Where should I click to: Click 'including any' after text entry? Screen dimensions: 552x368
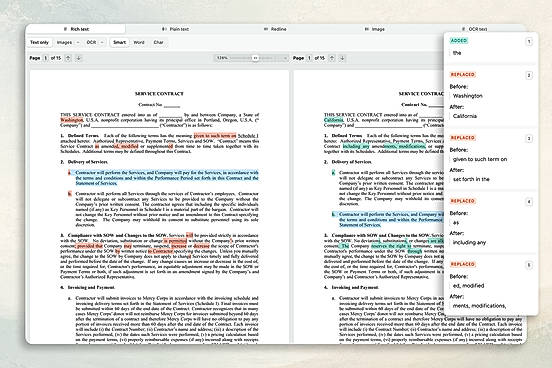469,243
